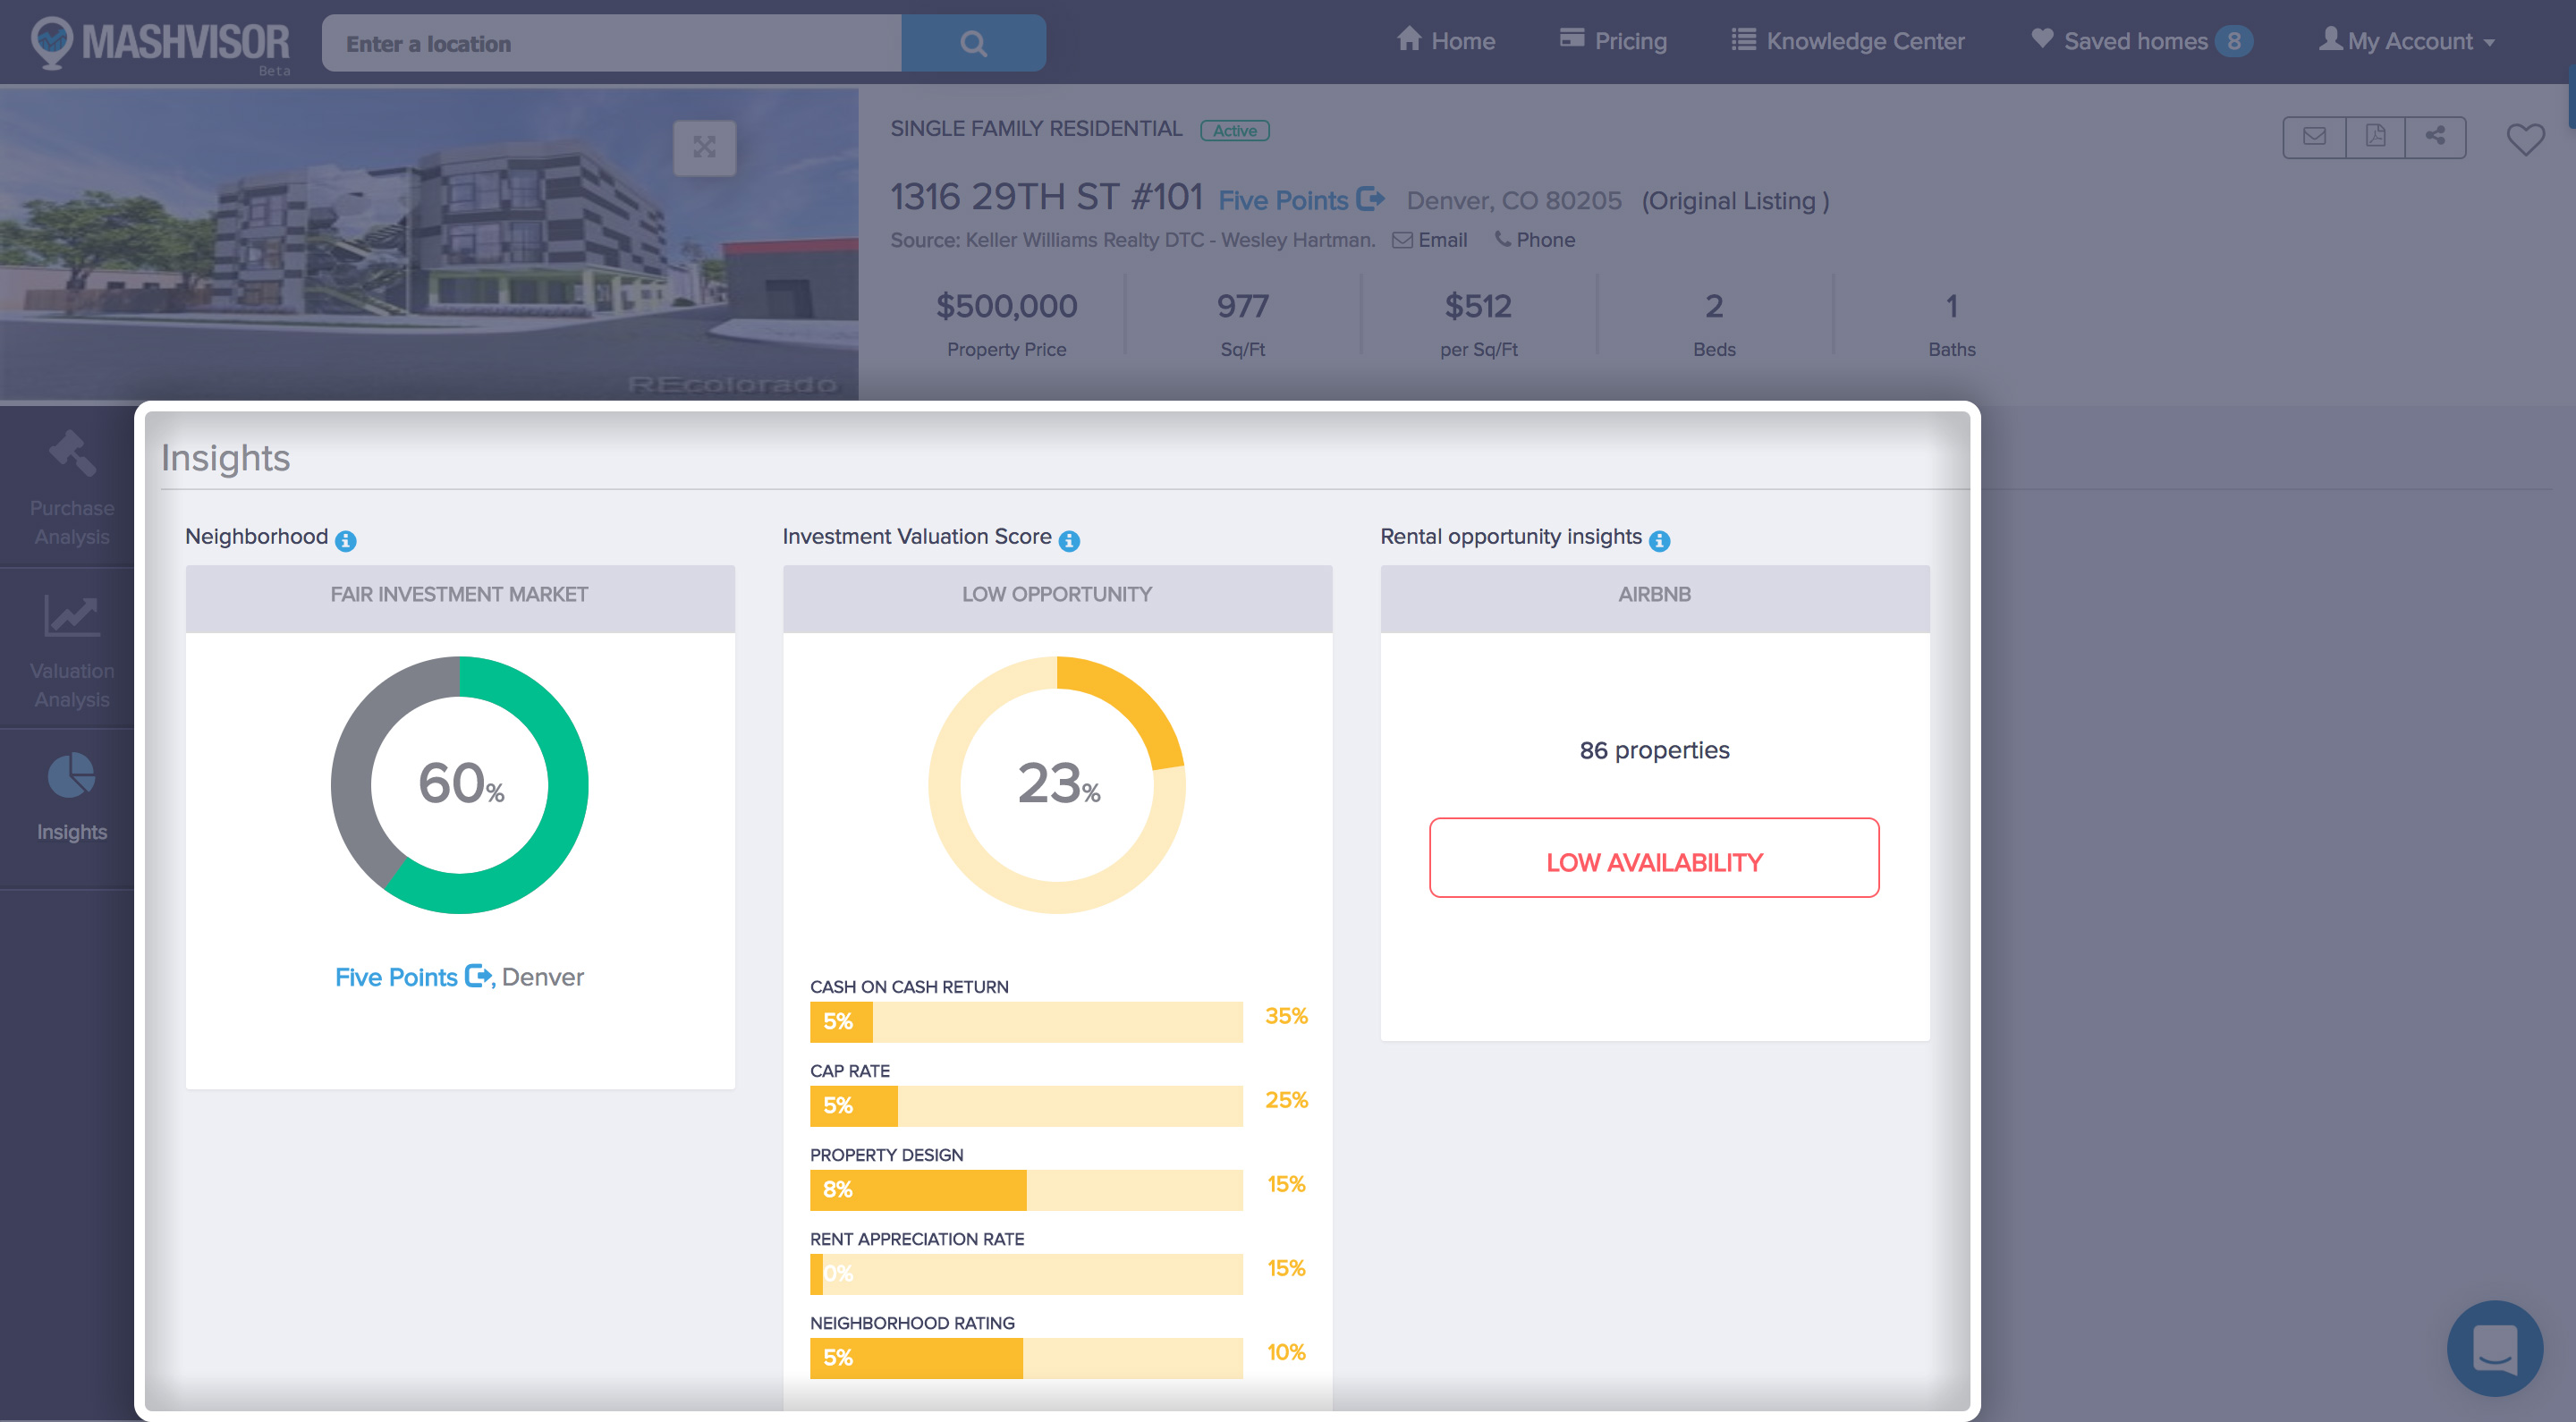The height and width of the screenshot is (1422, 2576).
Task: Click the PDF export icon
Action: [2375, 137]
